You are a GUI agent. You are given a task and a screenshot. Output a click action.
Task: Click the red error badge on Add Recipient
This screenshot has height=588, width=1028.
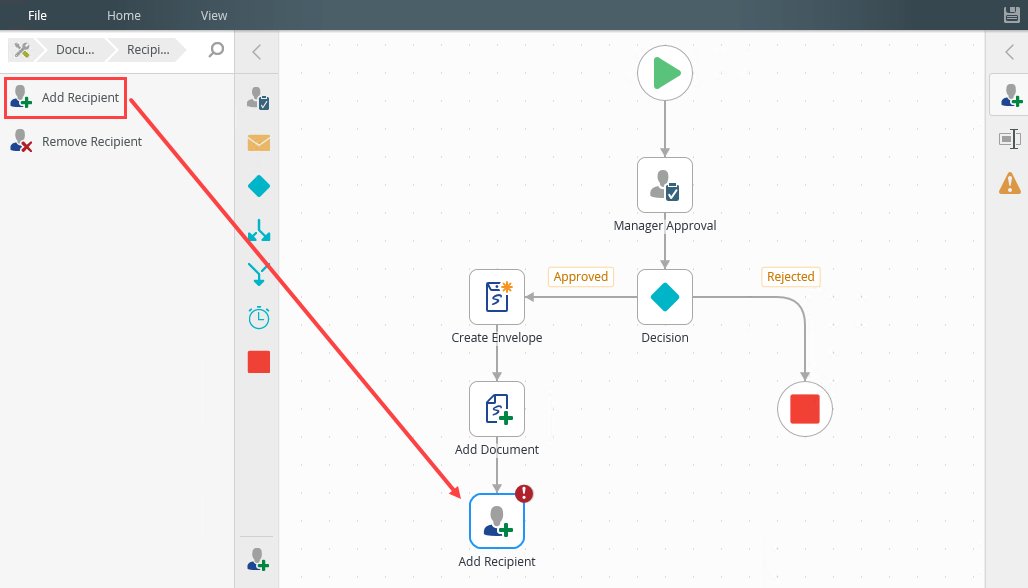tap(524, 494)
